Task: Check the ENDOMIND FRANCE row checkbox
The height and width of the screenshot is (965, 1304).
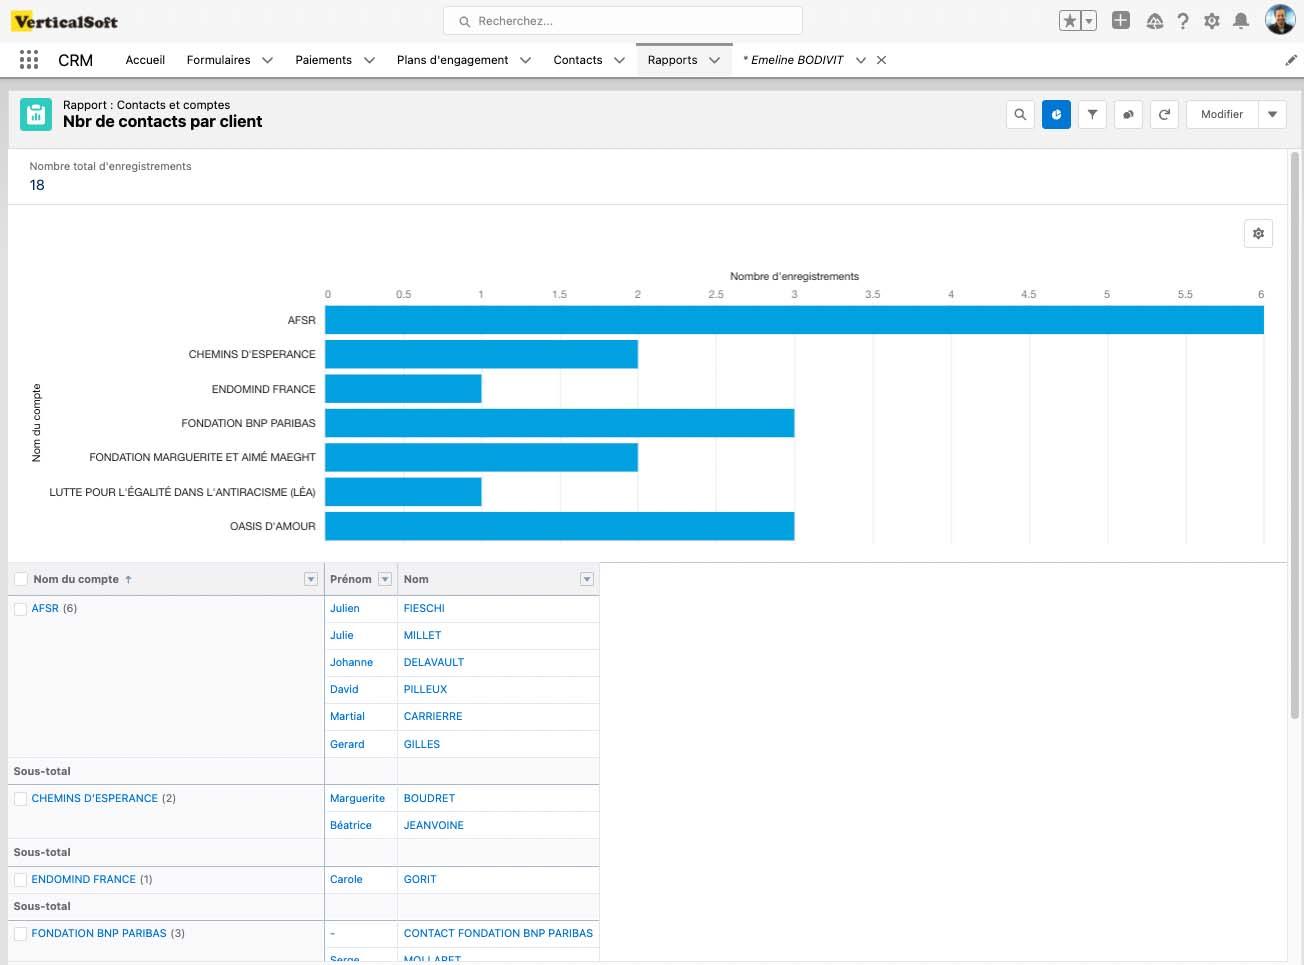Action: click(20, 880)
